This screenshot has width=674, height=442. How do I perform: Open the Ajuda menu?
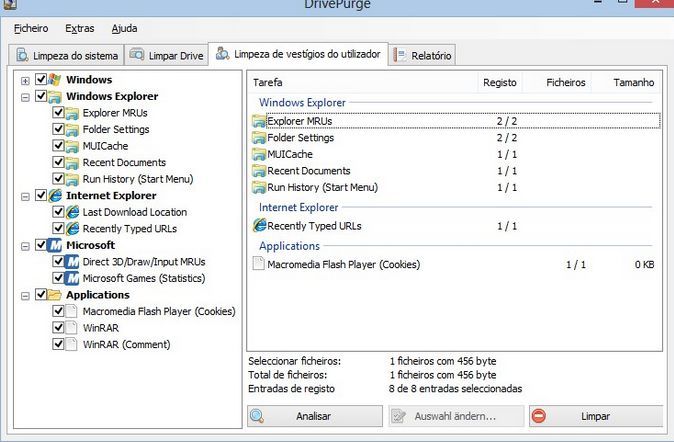(x=125, y=29)
